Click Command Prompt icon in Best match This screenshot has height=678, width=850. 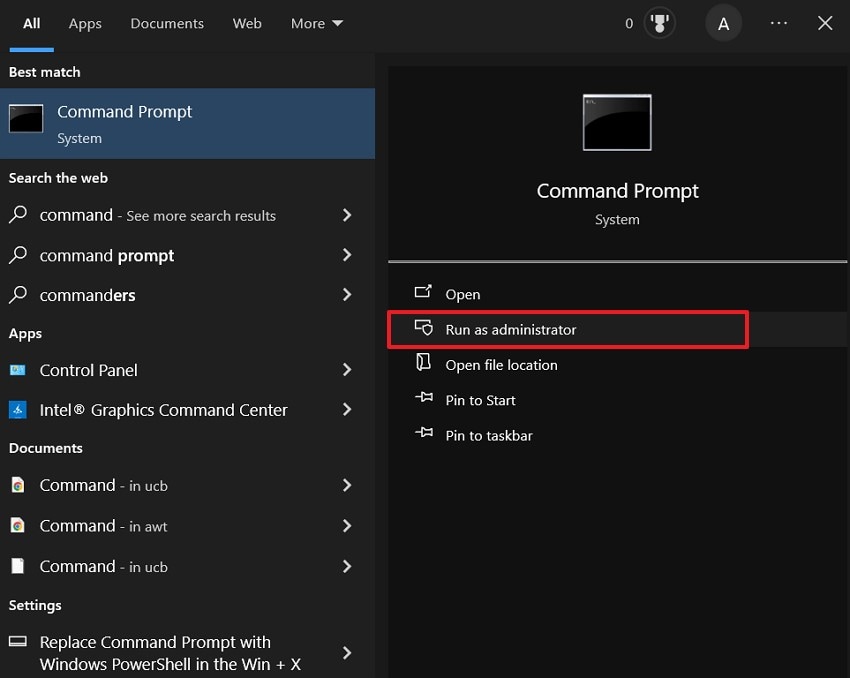coord(26,118)
